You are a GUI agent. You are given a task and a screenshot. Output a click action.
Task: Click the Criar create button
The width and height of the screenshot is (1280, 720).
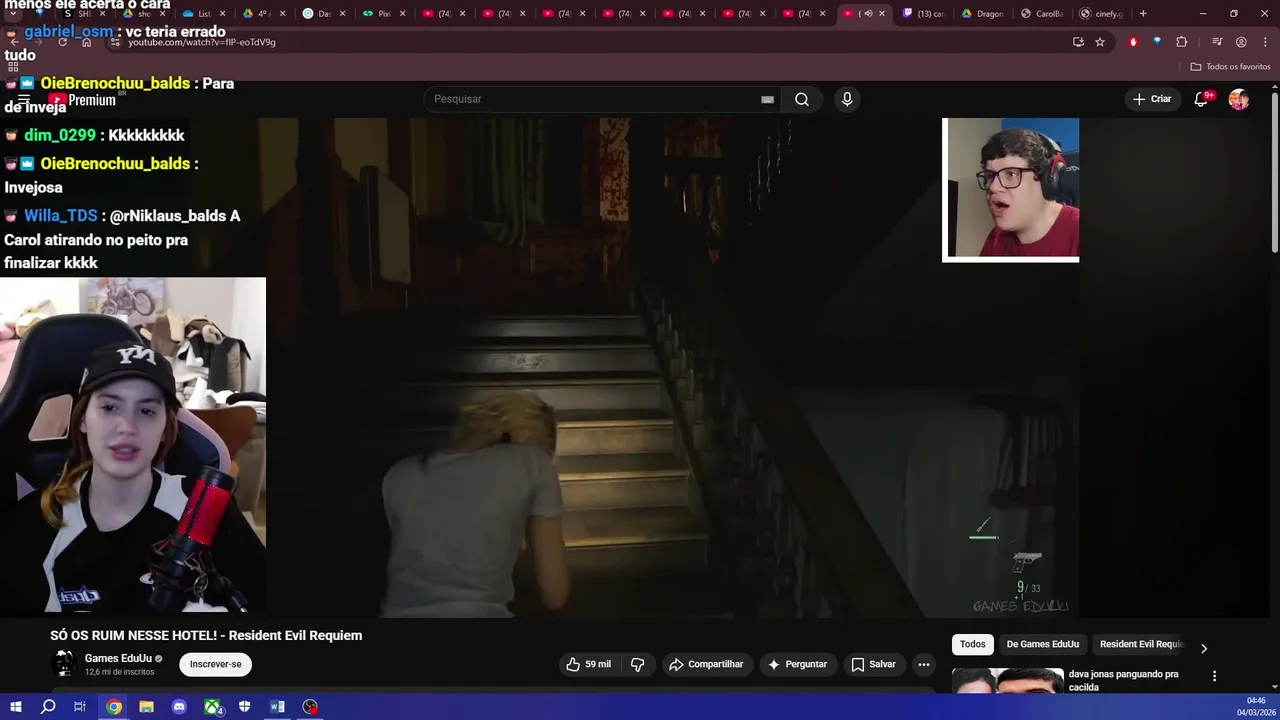pyautogui.click(x=1152, y=99)
